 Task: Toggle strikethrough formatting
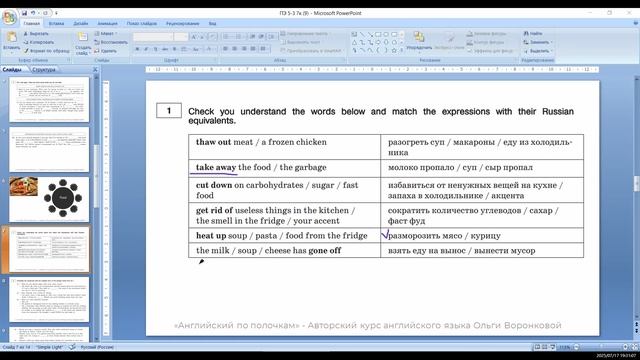click(x=165, y=49)
